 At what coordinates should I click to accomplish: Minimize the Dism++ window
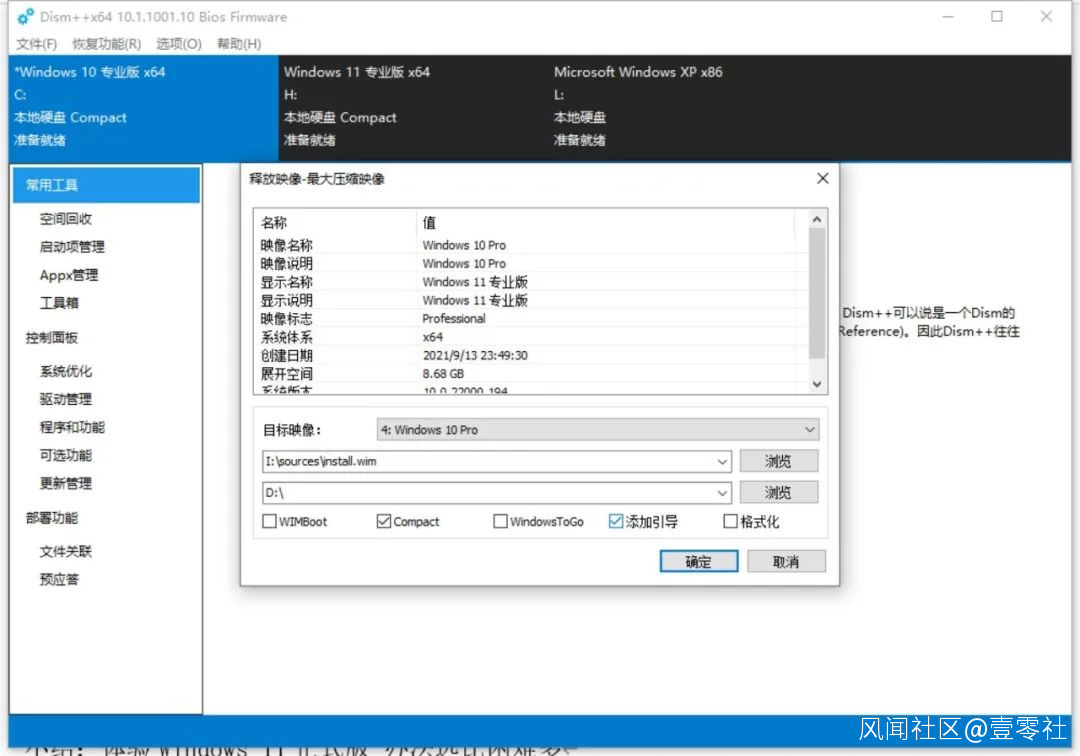tap(948, 16)
